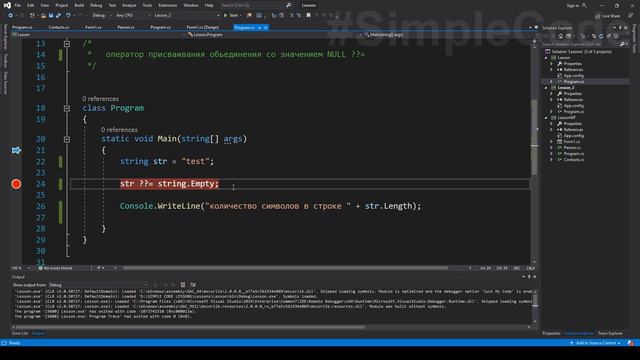Click the 0 references link above Main
This screenshot has width=640, height=360.
[x=119, y=130]
